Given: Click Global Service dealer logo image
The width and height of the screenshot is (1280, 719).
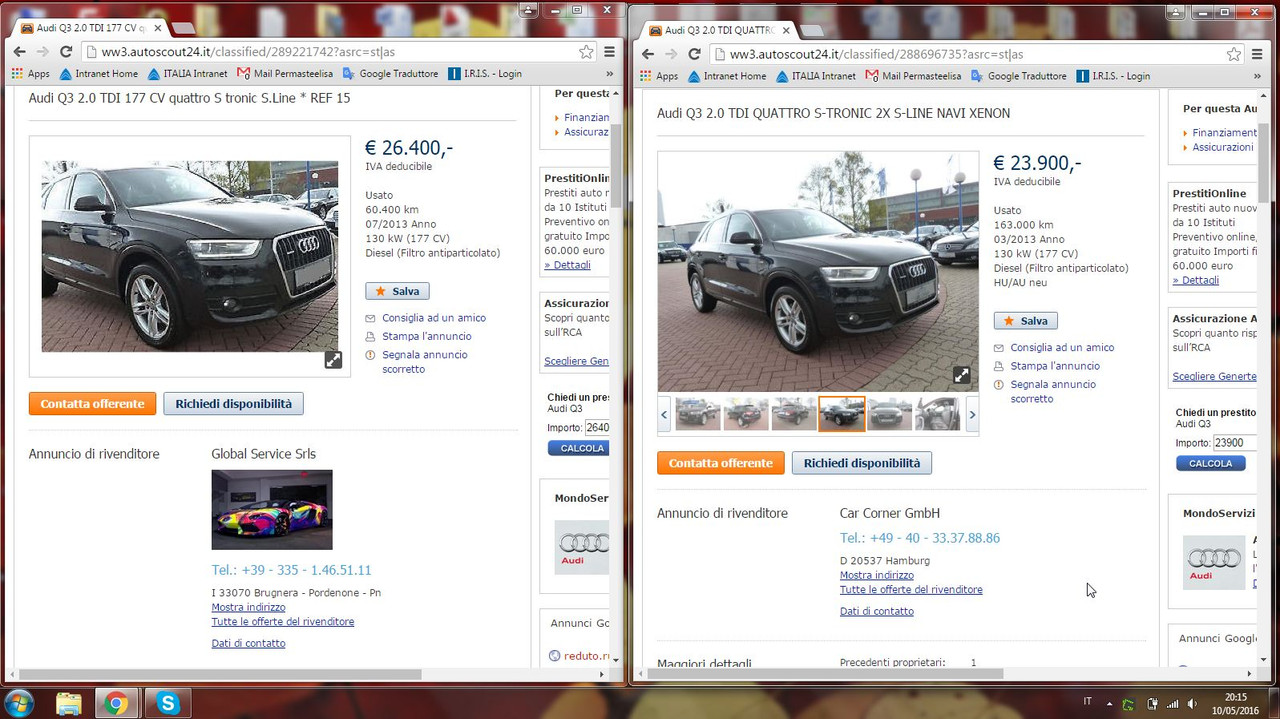Looking at the screenshot, I should click(272, 510).
